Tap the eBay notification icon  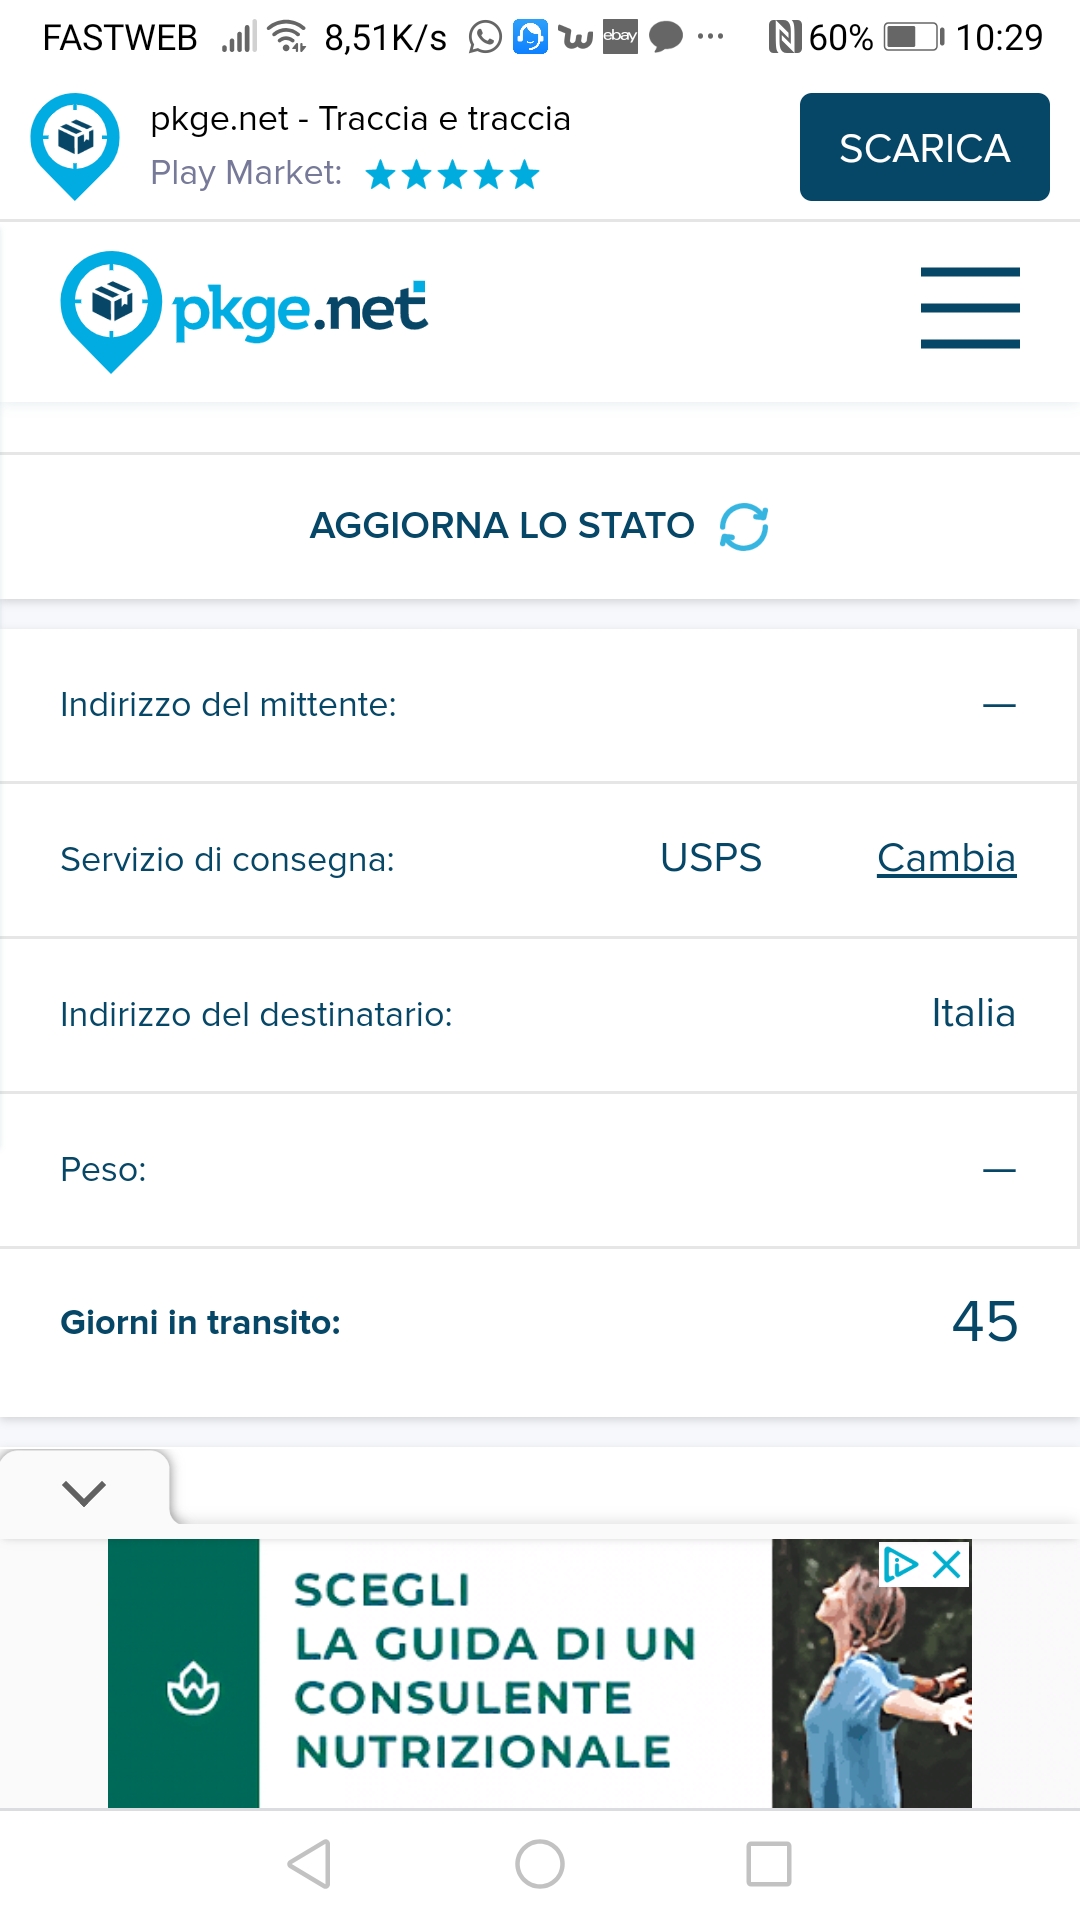coord(620,37)
